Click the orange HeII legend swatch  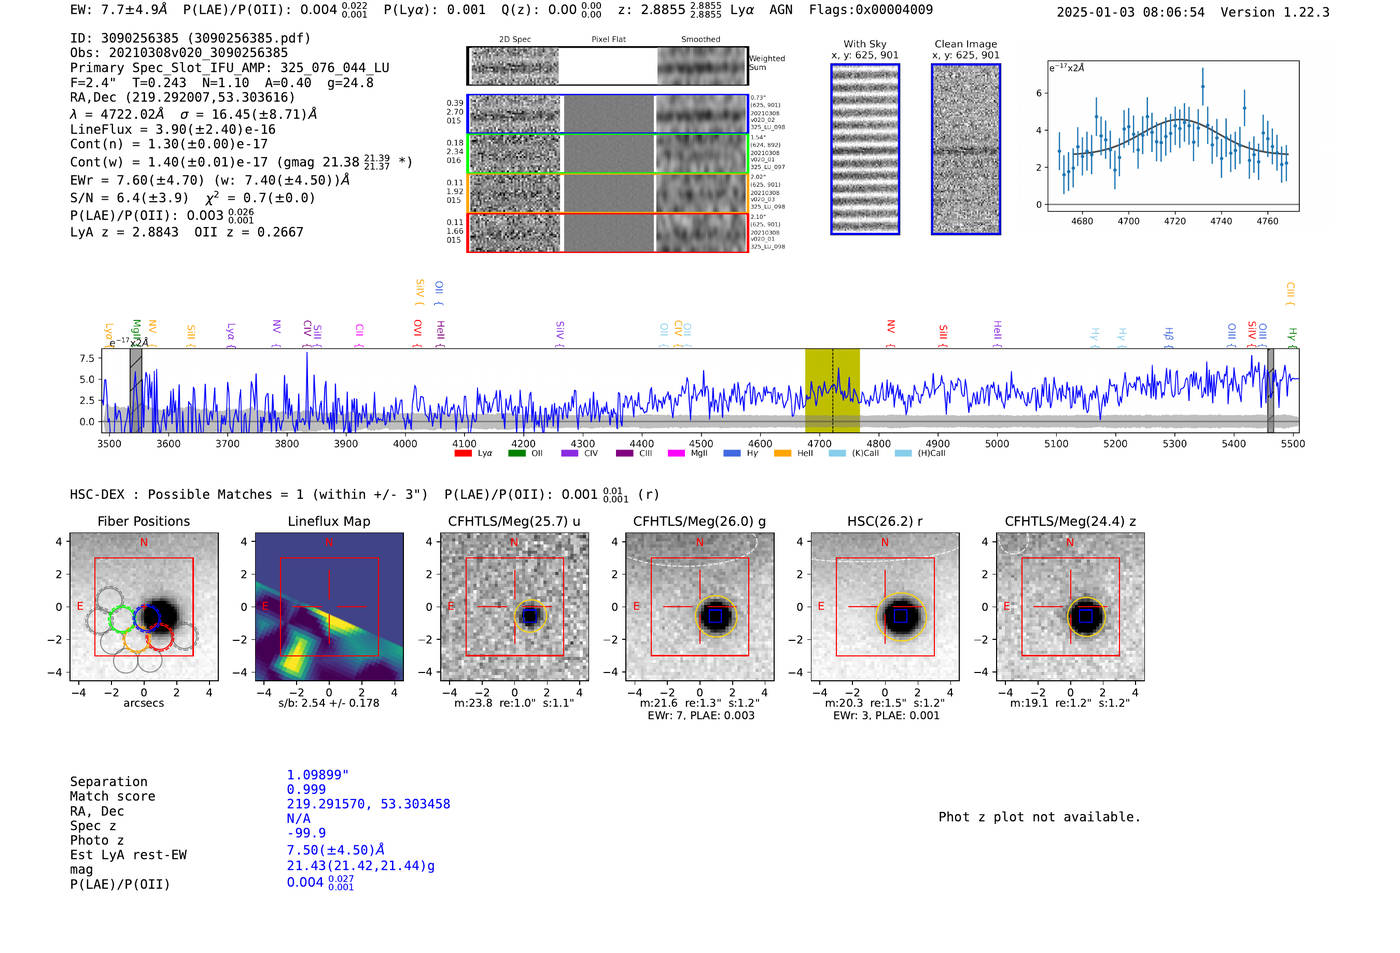point(782,453)
